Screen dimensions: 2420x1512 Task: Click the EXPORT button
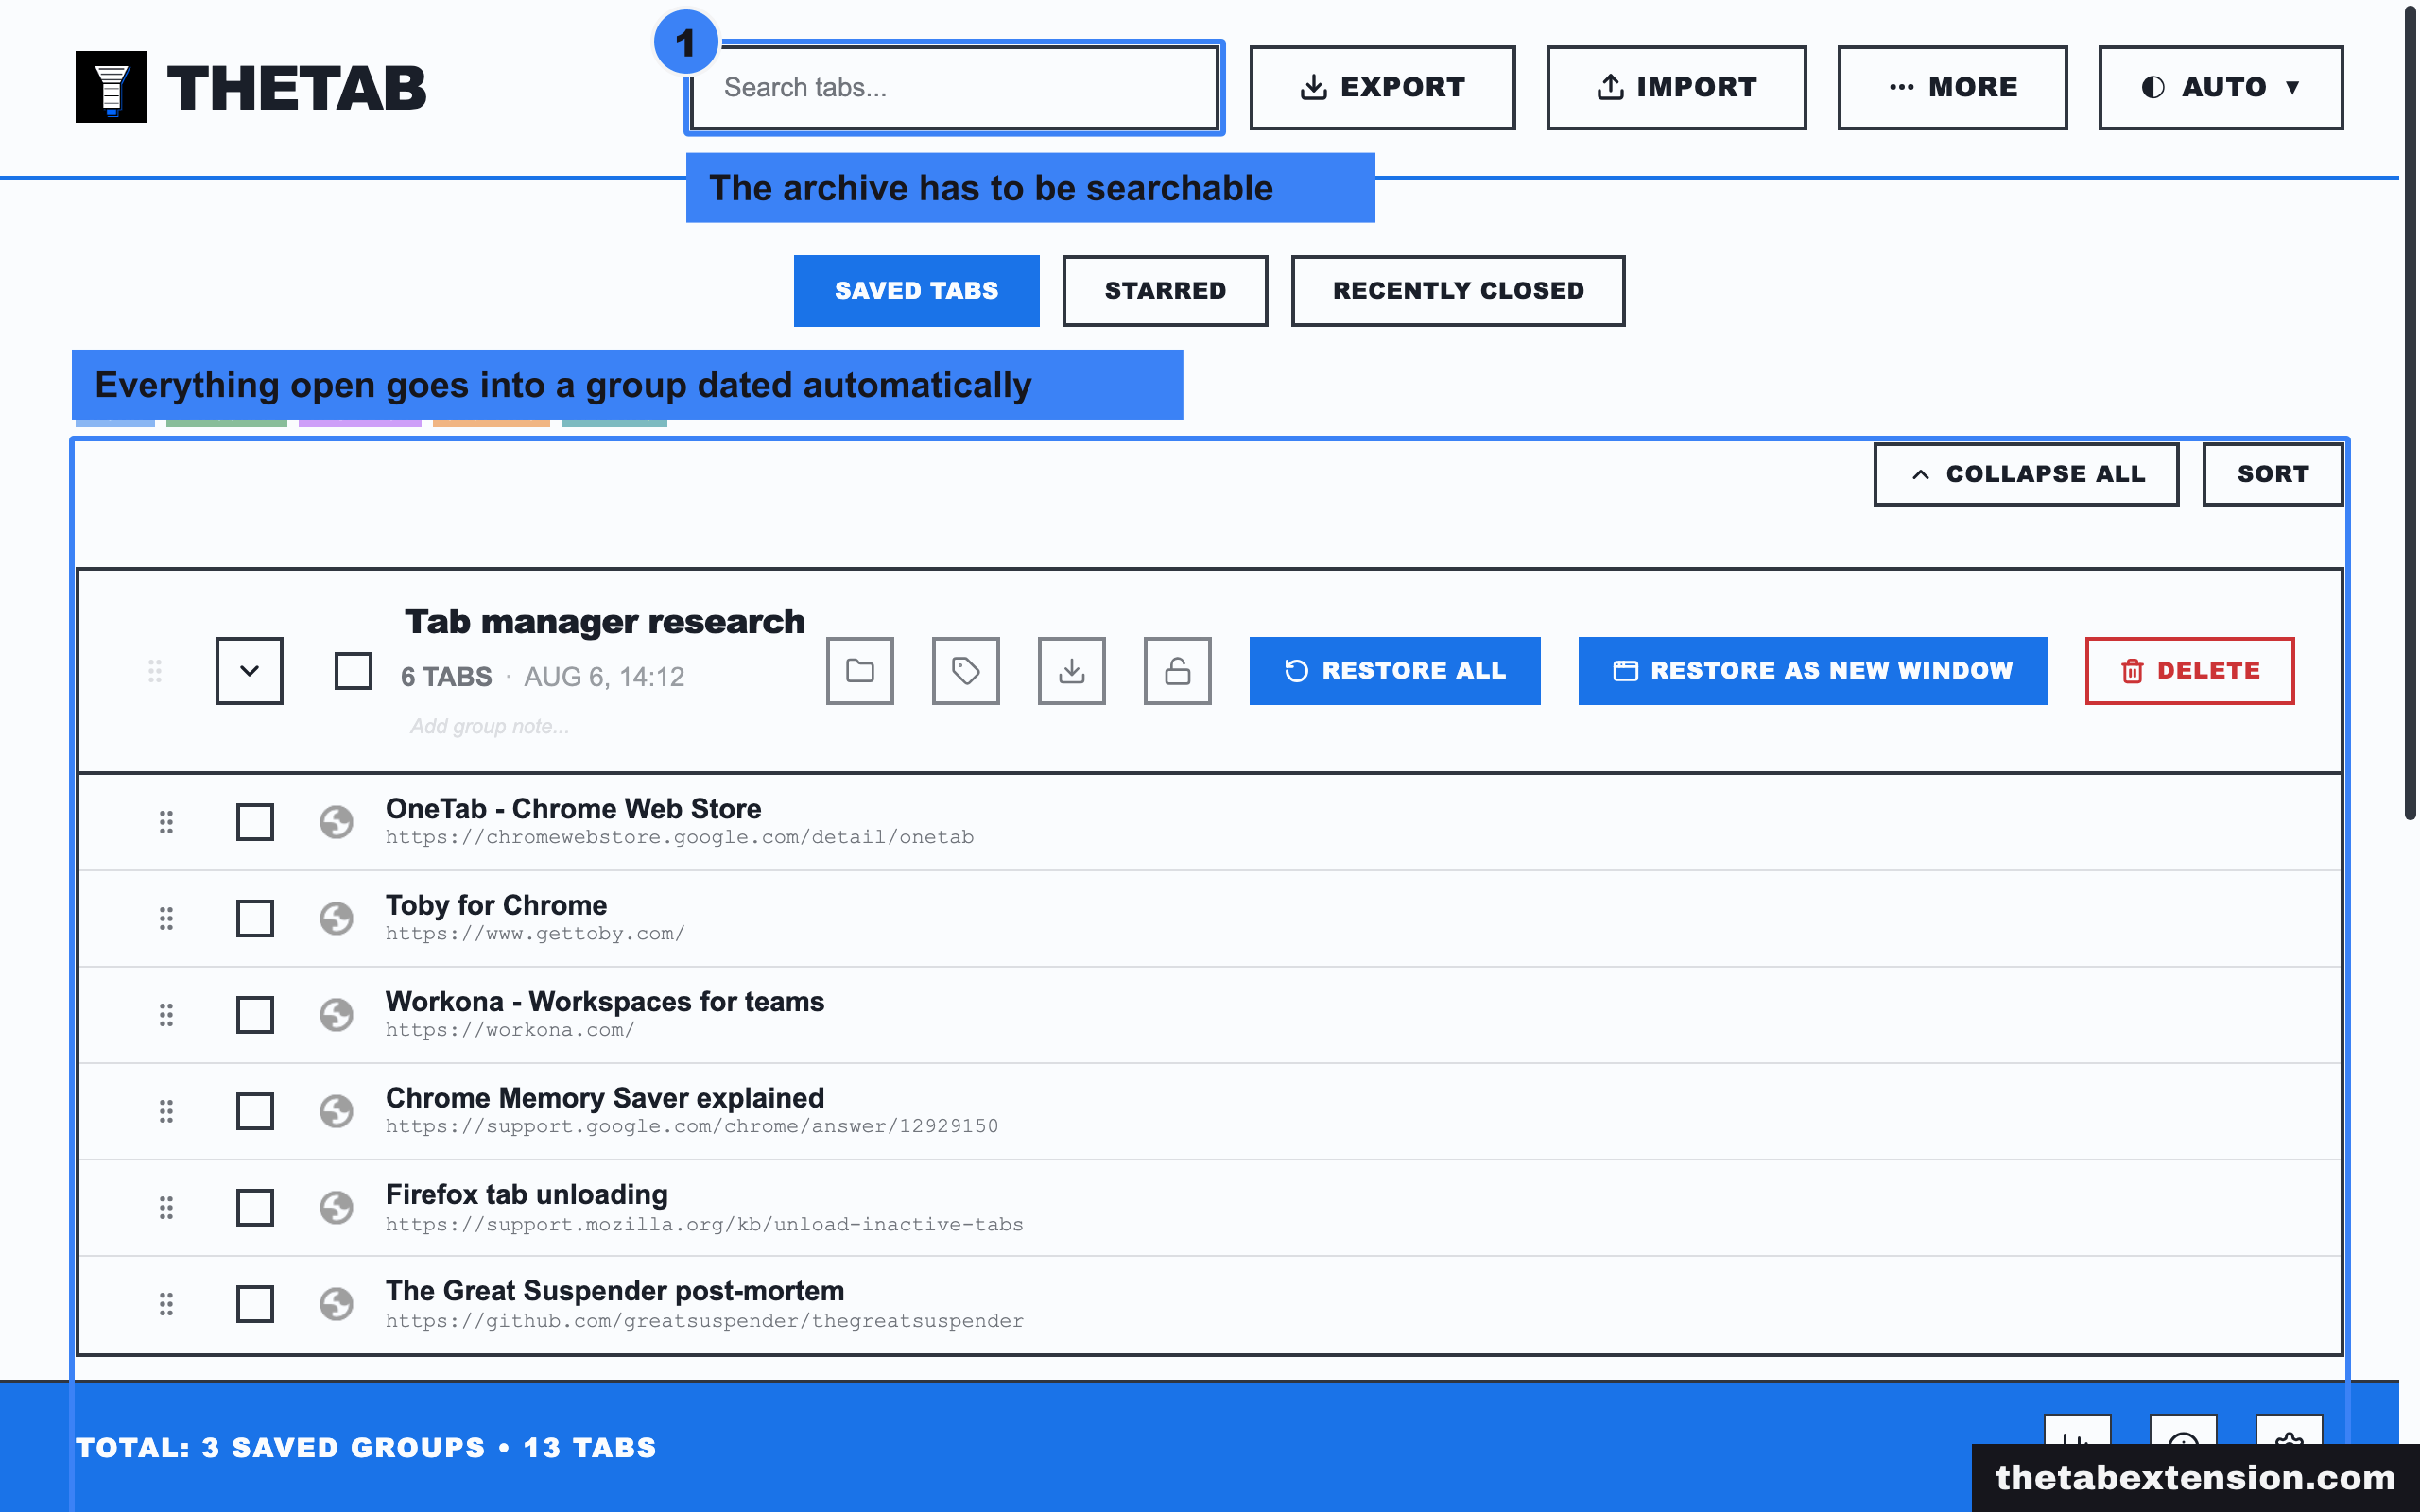(1382, 87)
